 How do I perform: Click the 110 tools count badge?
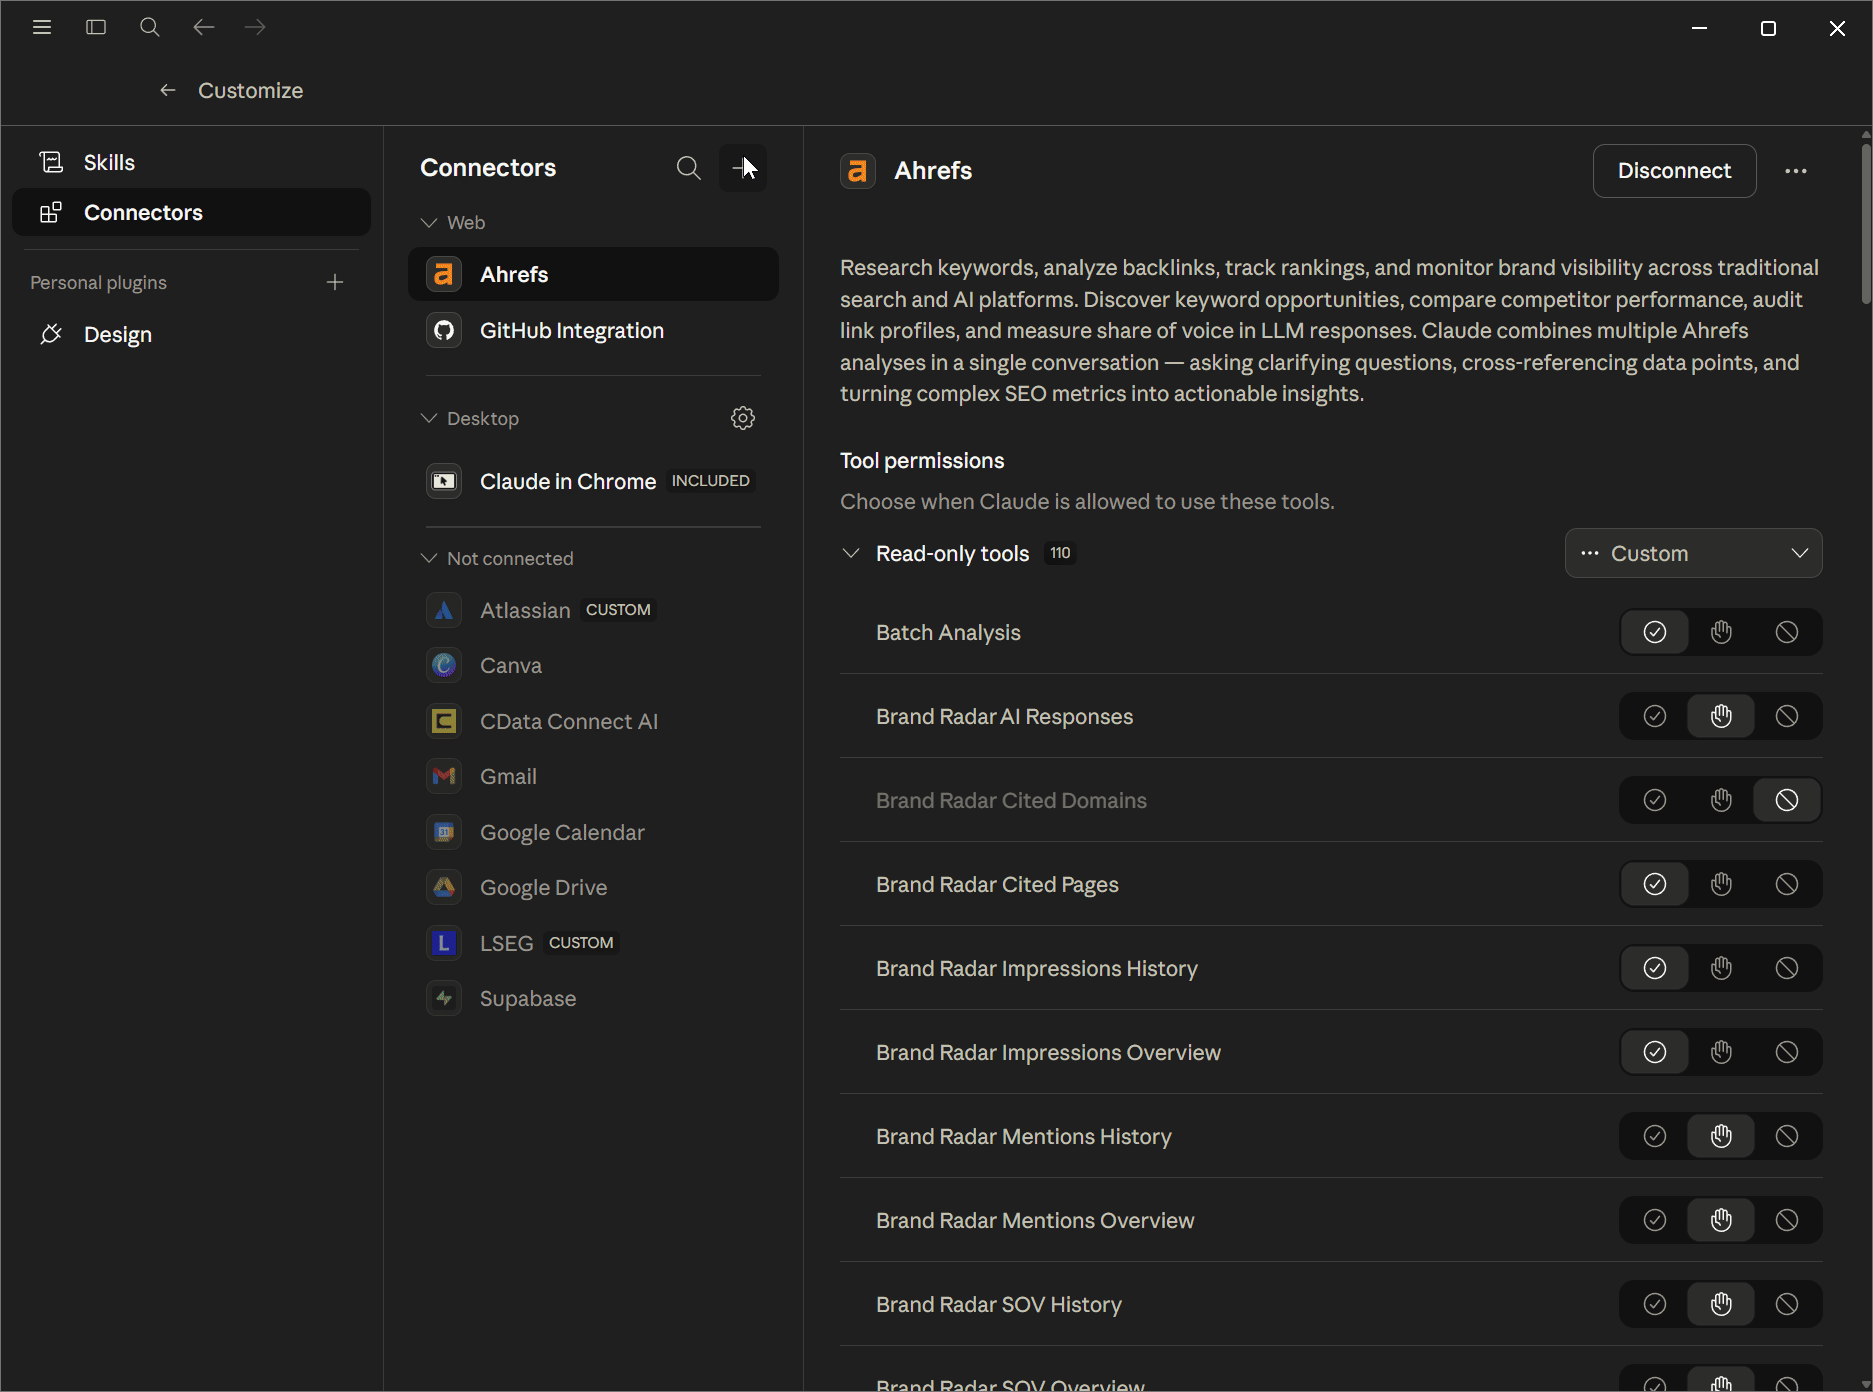click(1060, 553)
